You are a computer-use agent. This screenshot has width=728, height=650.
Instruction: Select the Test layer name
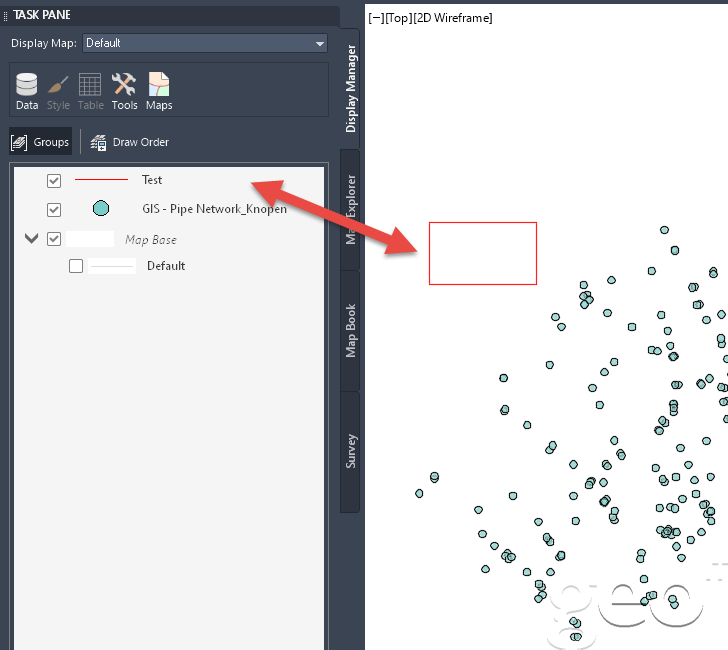click(152, 180)
